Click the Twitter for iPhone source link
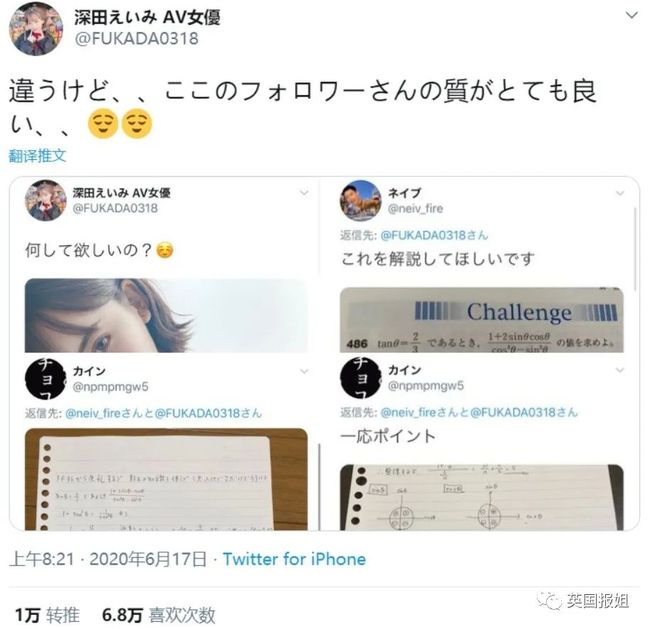650x629 pixels. 294,559
